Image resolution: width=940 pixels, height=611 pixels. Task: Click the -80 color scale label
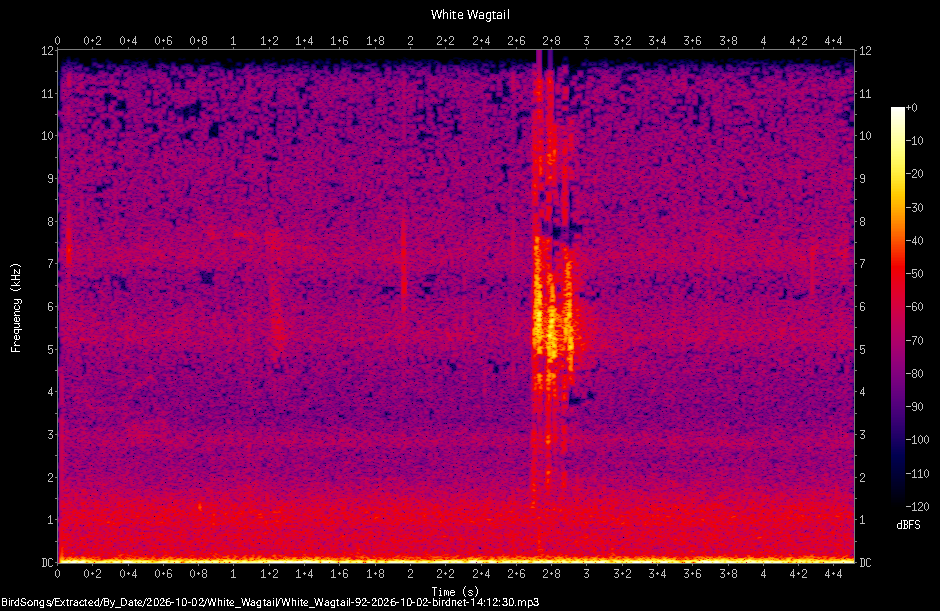pos(914,373)
